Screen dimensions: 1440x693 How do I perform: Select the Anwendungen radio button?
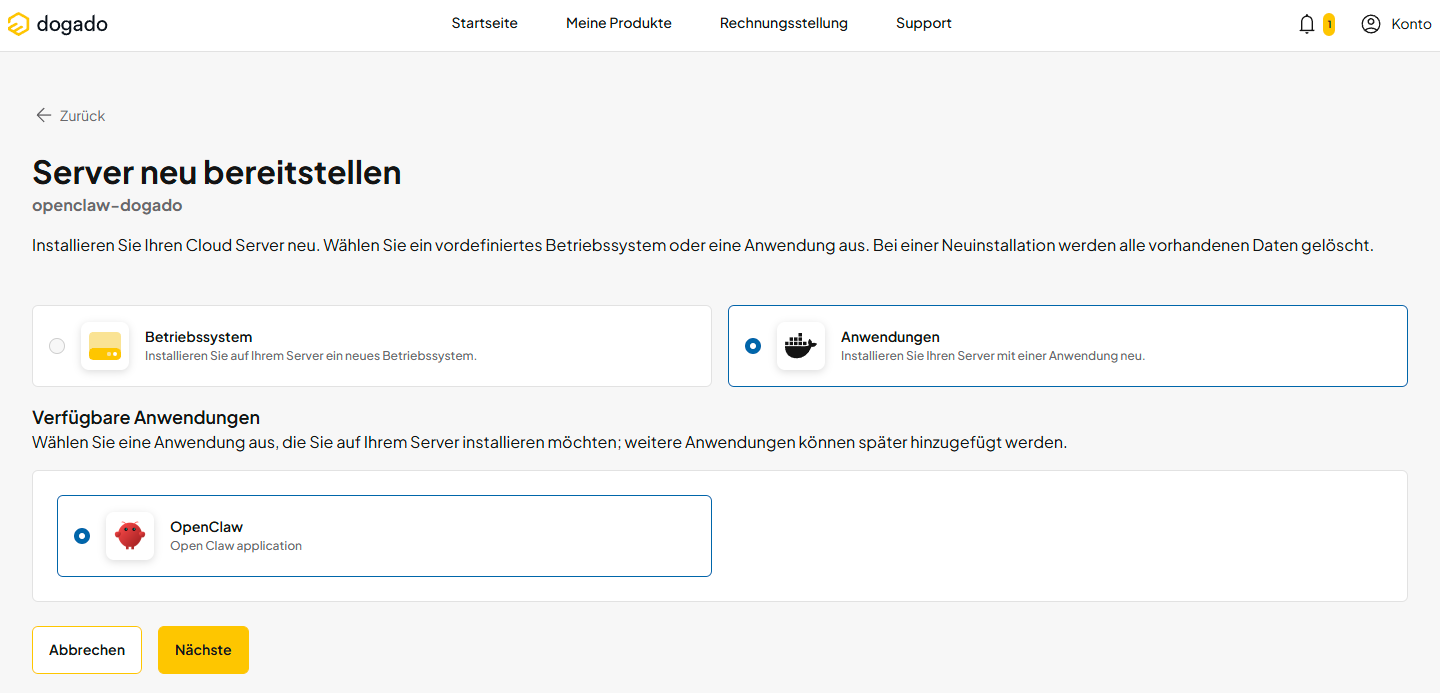[x=753, y=346]
